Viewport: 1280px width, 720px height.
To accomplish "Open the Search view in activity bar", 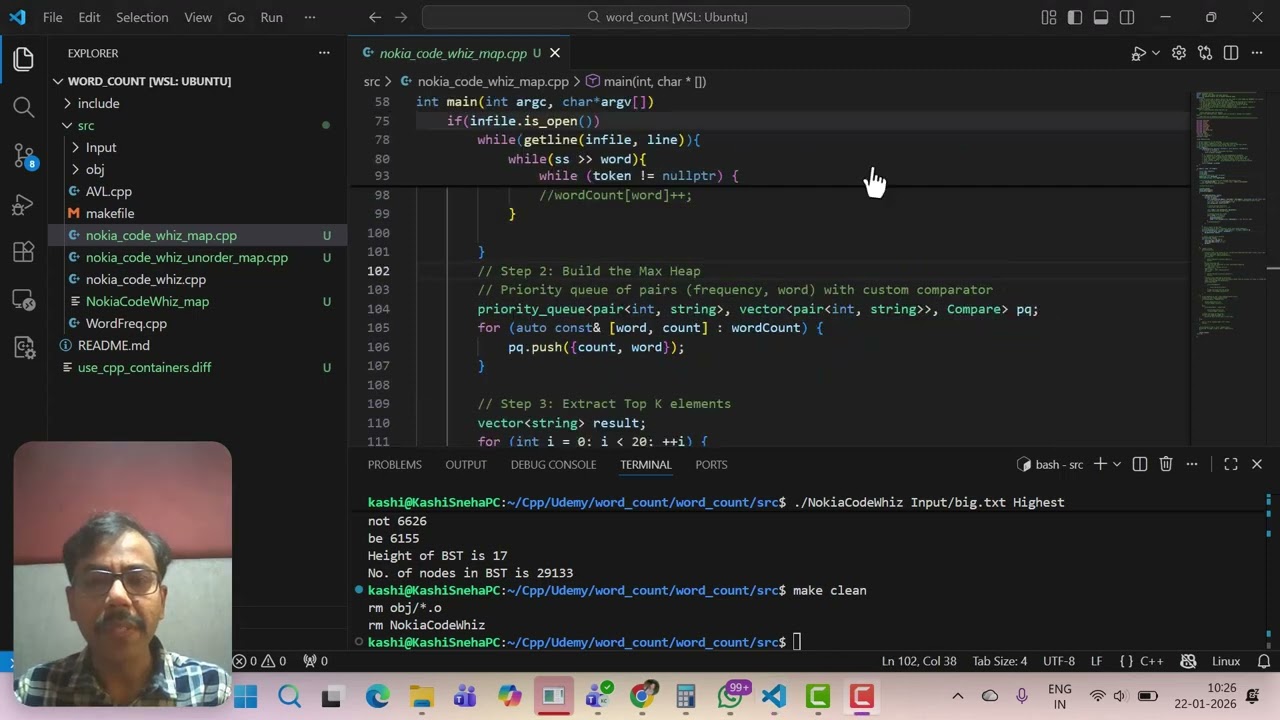I will pos(24,107).
